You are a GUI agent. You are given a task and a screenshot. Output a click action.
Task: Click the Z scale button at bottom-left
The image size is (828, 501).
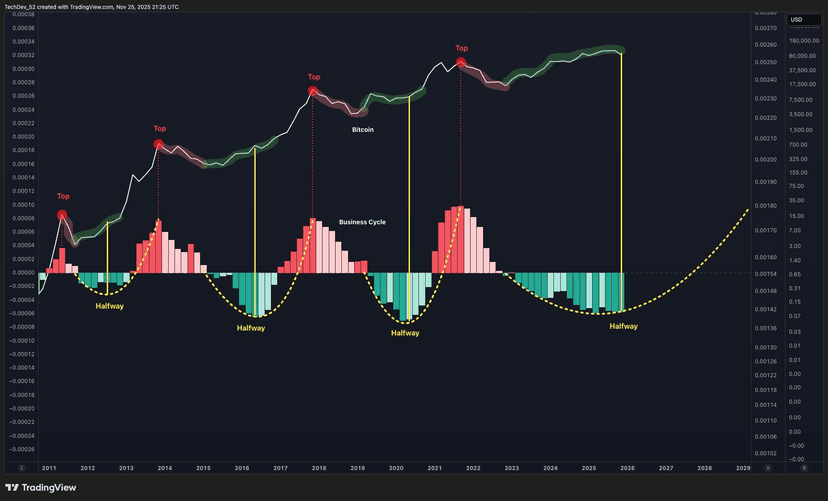(21, 467)
